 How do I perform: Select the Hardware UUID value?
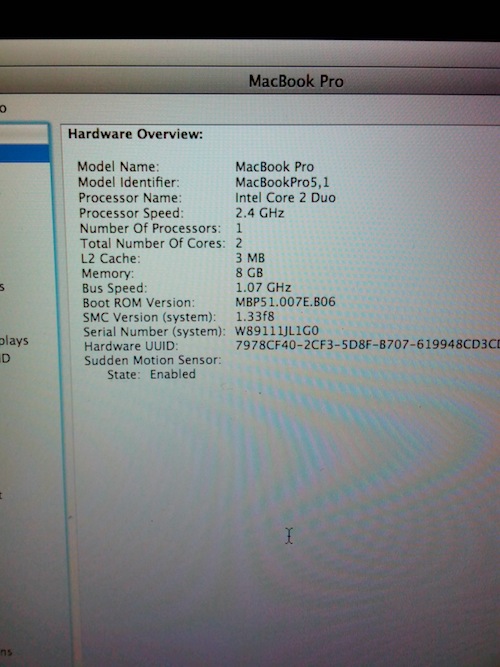coord(367,344)
